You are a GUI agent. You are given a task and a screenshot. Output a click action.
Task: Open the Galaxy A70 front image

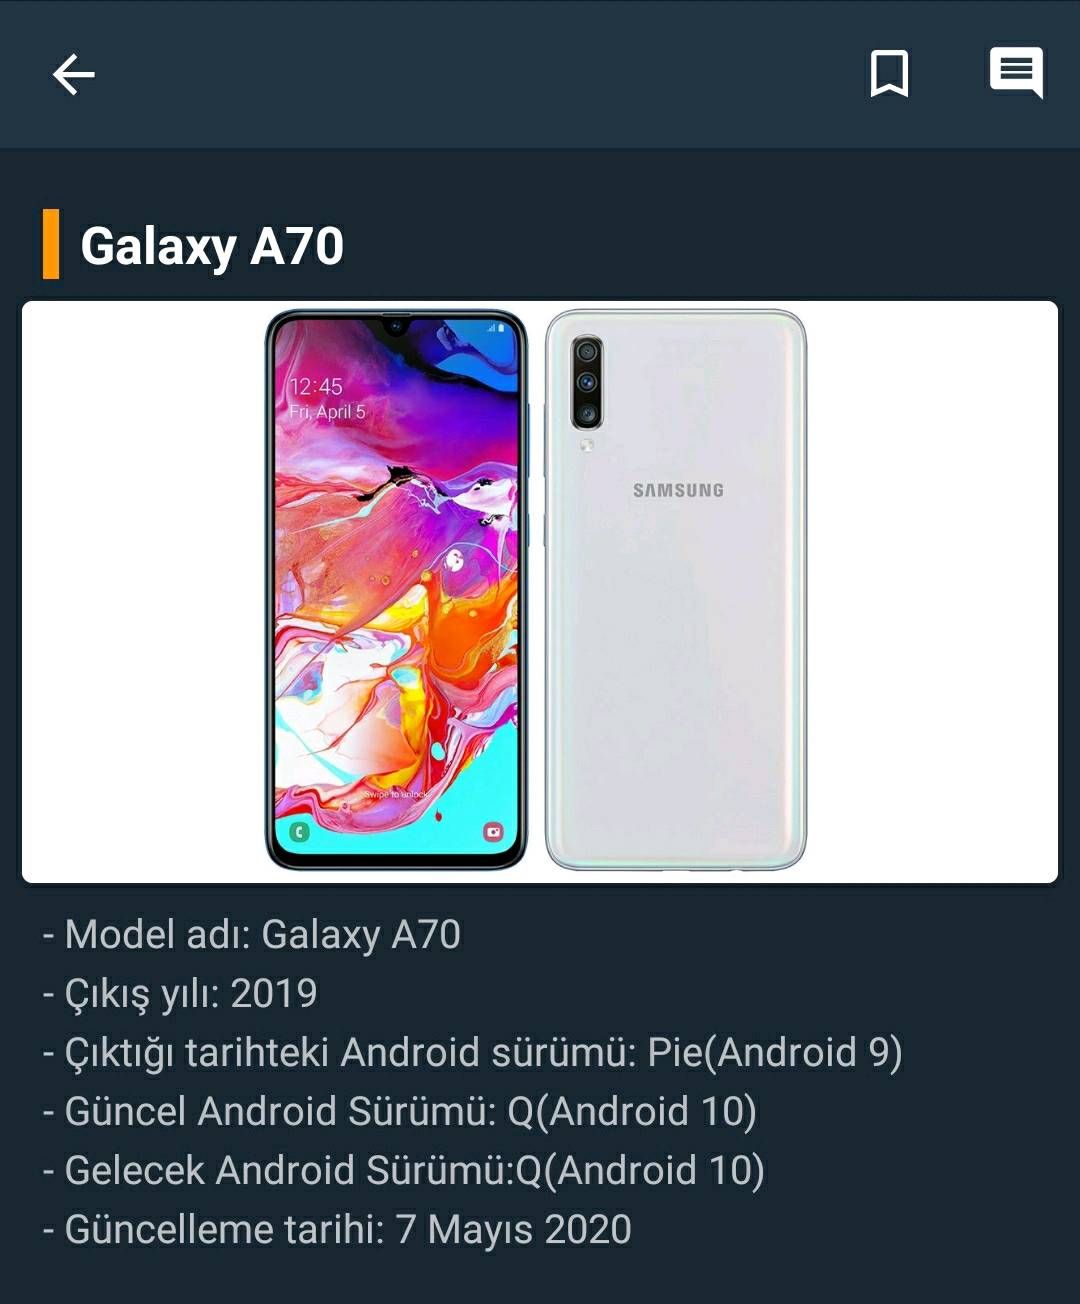click(396, 590)
